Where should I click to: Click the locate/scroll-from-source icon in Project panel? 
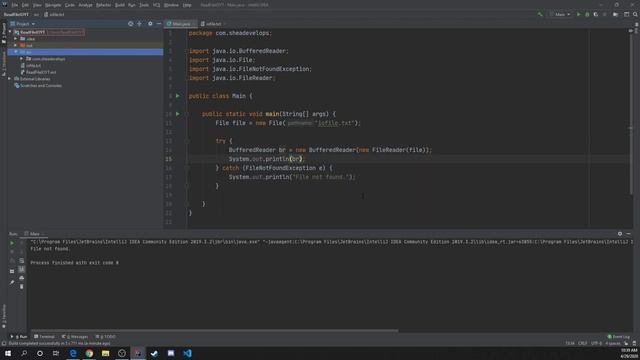point(131,24)
